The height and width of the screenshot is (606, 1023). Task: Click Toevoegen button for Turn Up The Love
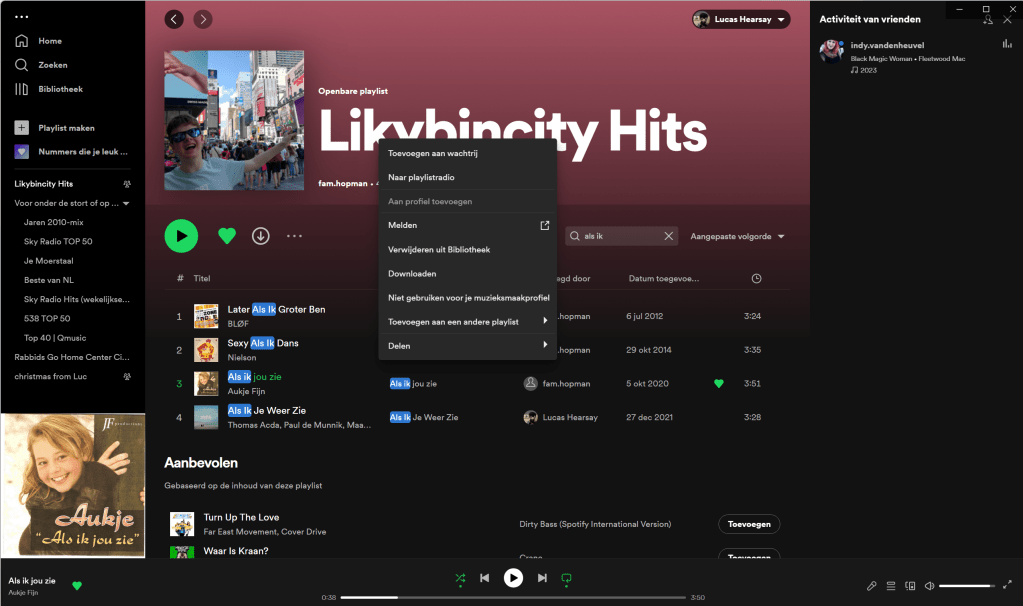[748, 524]
